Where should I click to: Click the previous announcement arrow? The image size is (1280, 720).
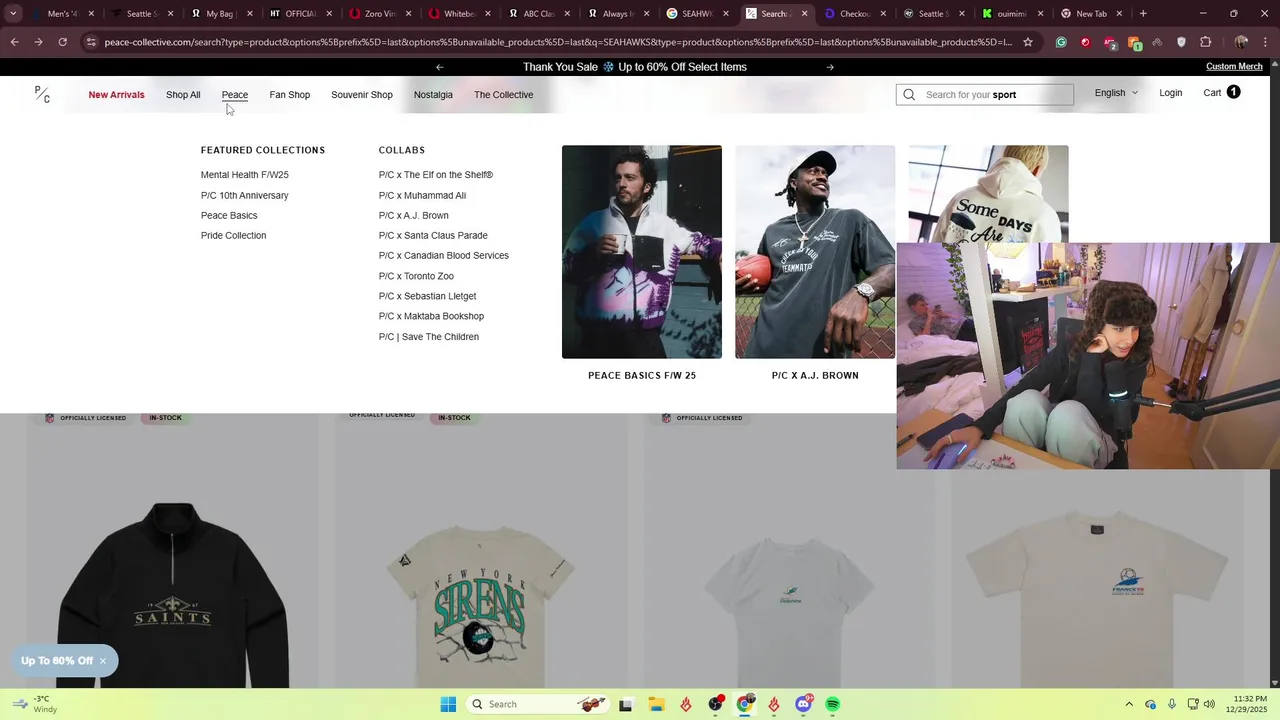[x=439, y=67]
